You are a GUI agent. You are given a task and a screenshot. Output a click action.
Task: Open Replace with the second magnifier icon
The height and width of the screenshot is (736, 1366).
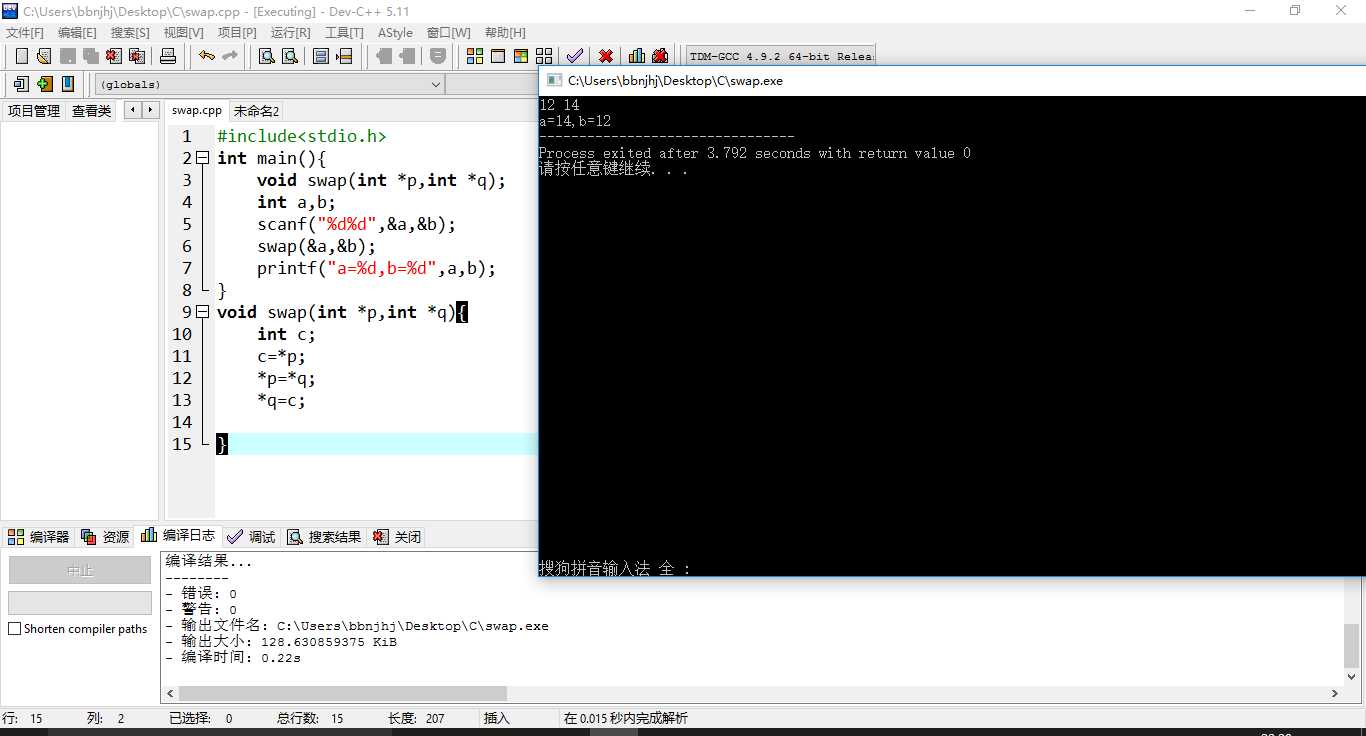click(x=290, y=56)
